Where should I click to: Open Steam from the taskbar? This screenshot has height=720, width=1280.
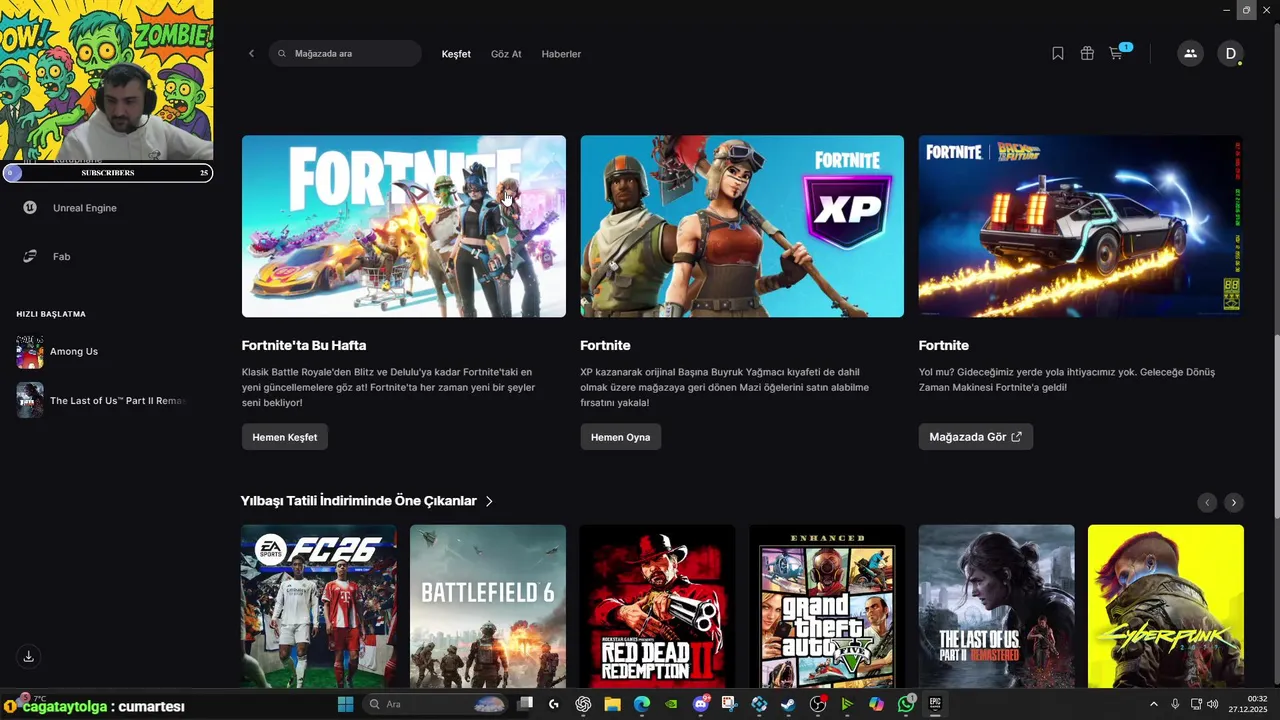point(788,704)
